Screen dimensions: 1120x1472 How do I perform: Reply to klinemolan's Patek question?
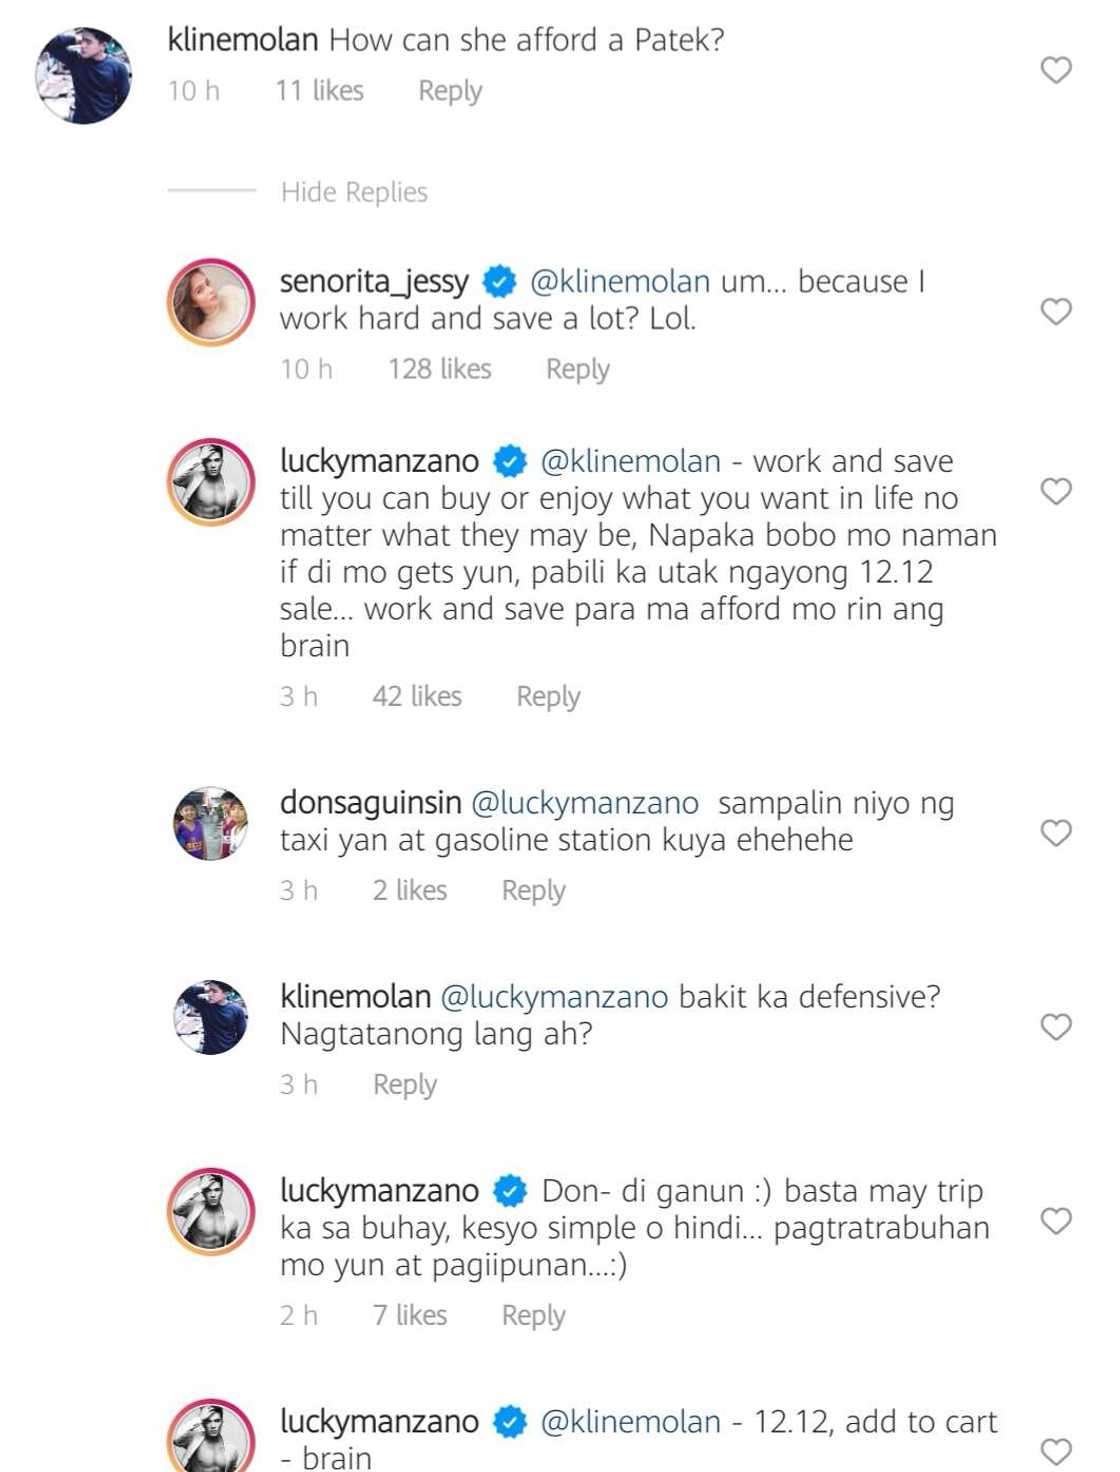click(x=450, y=91)
